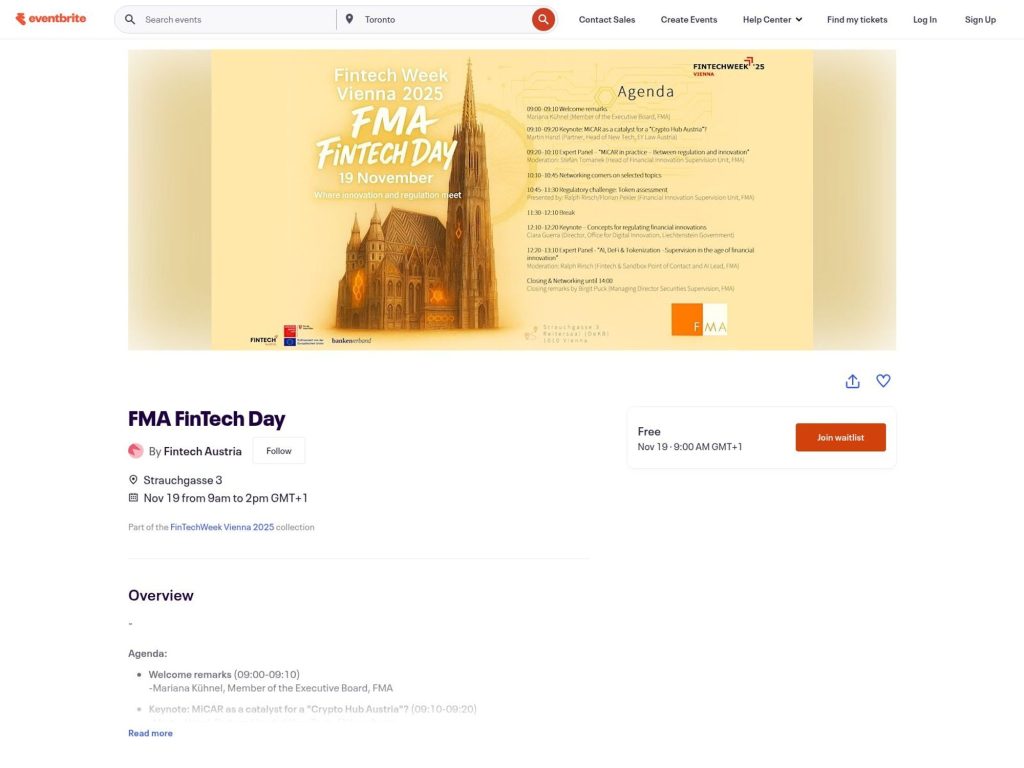Click the Fintech Austria organizer avatar

[x=136, y=450]
